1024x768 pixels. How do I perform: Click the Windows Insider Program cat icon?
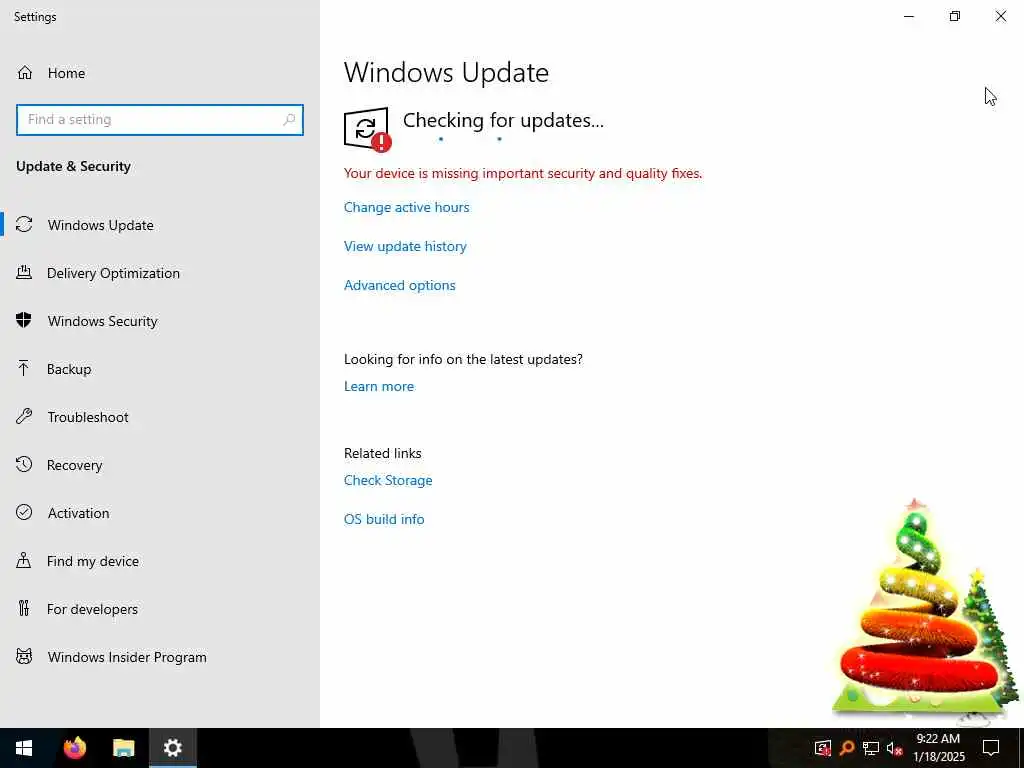pos(24,656)
